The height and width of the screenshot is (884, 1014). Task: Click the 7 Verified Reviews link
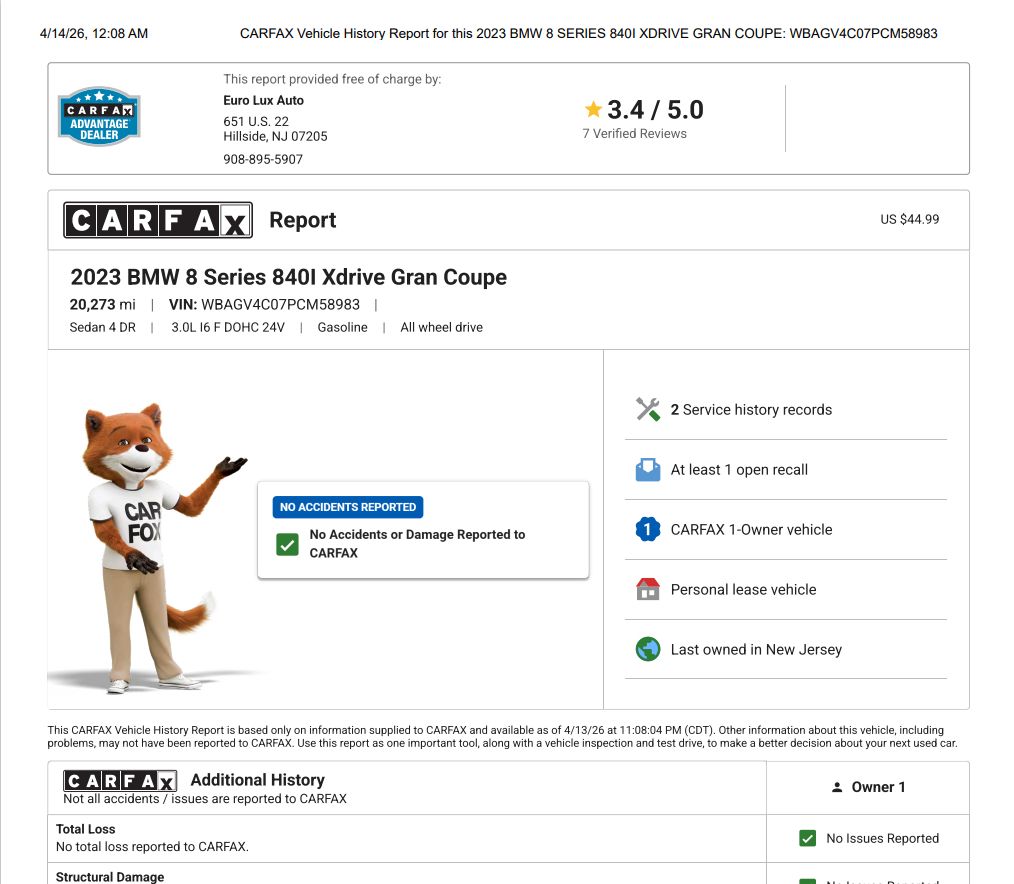tap(634, 134)
